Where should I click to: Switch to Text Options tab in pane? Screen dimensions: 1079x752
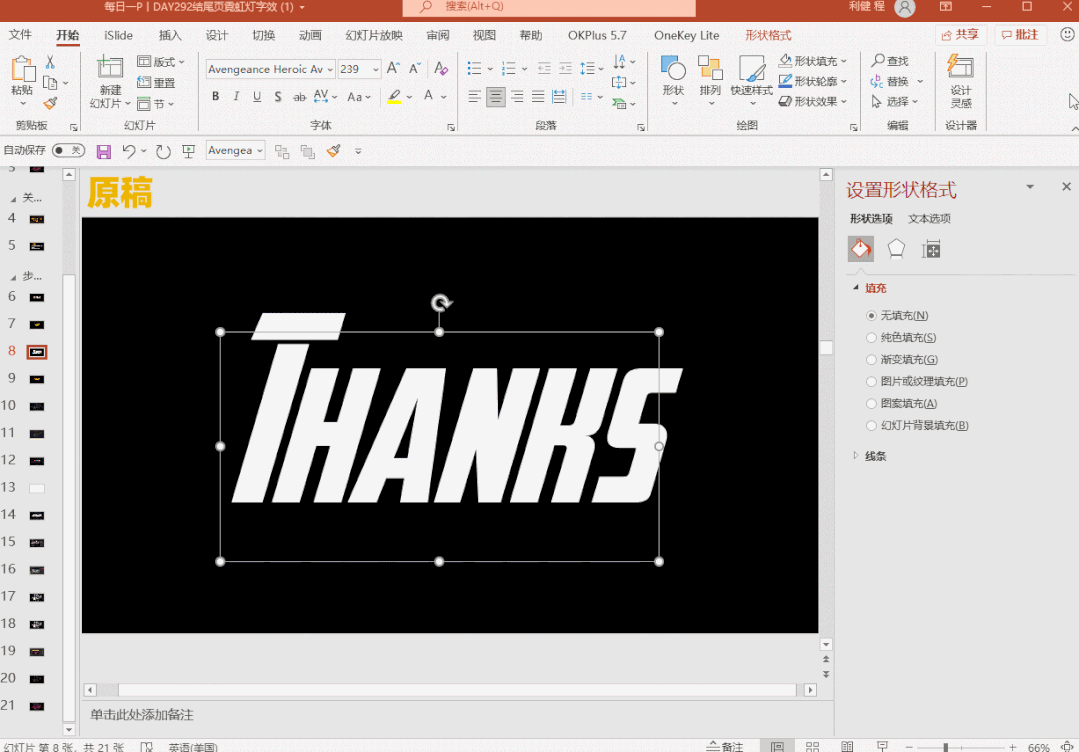[x=929, y=219]
